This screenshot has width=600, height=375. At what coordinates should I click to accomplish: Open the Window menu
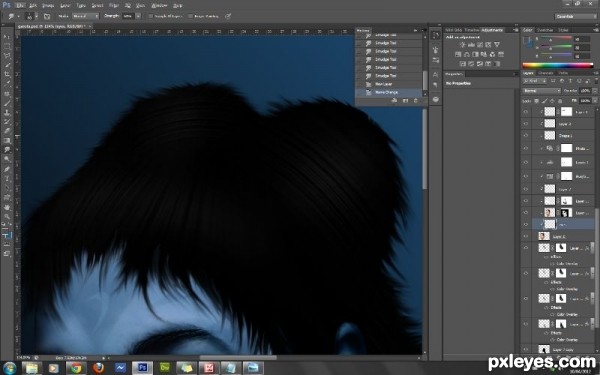click(x=159, y=6)
